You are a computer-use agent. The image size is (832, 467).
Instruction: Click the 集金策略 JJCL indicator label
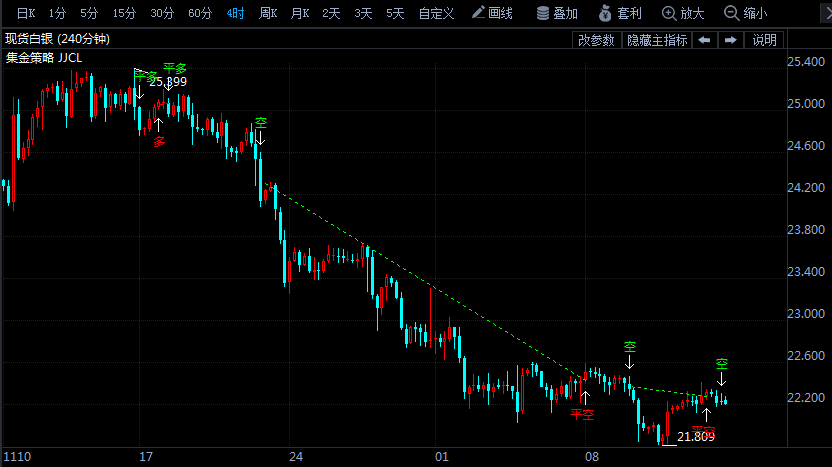coord(44,57)
